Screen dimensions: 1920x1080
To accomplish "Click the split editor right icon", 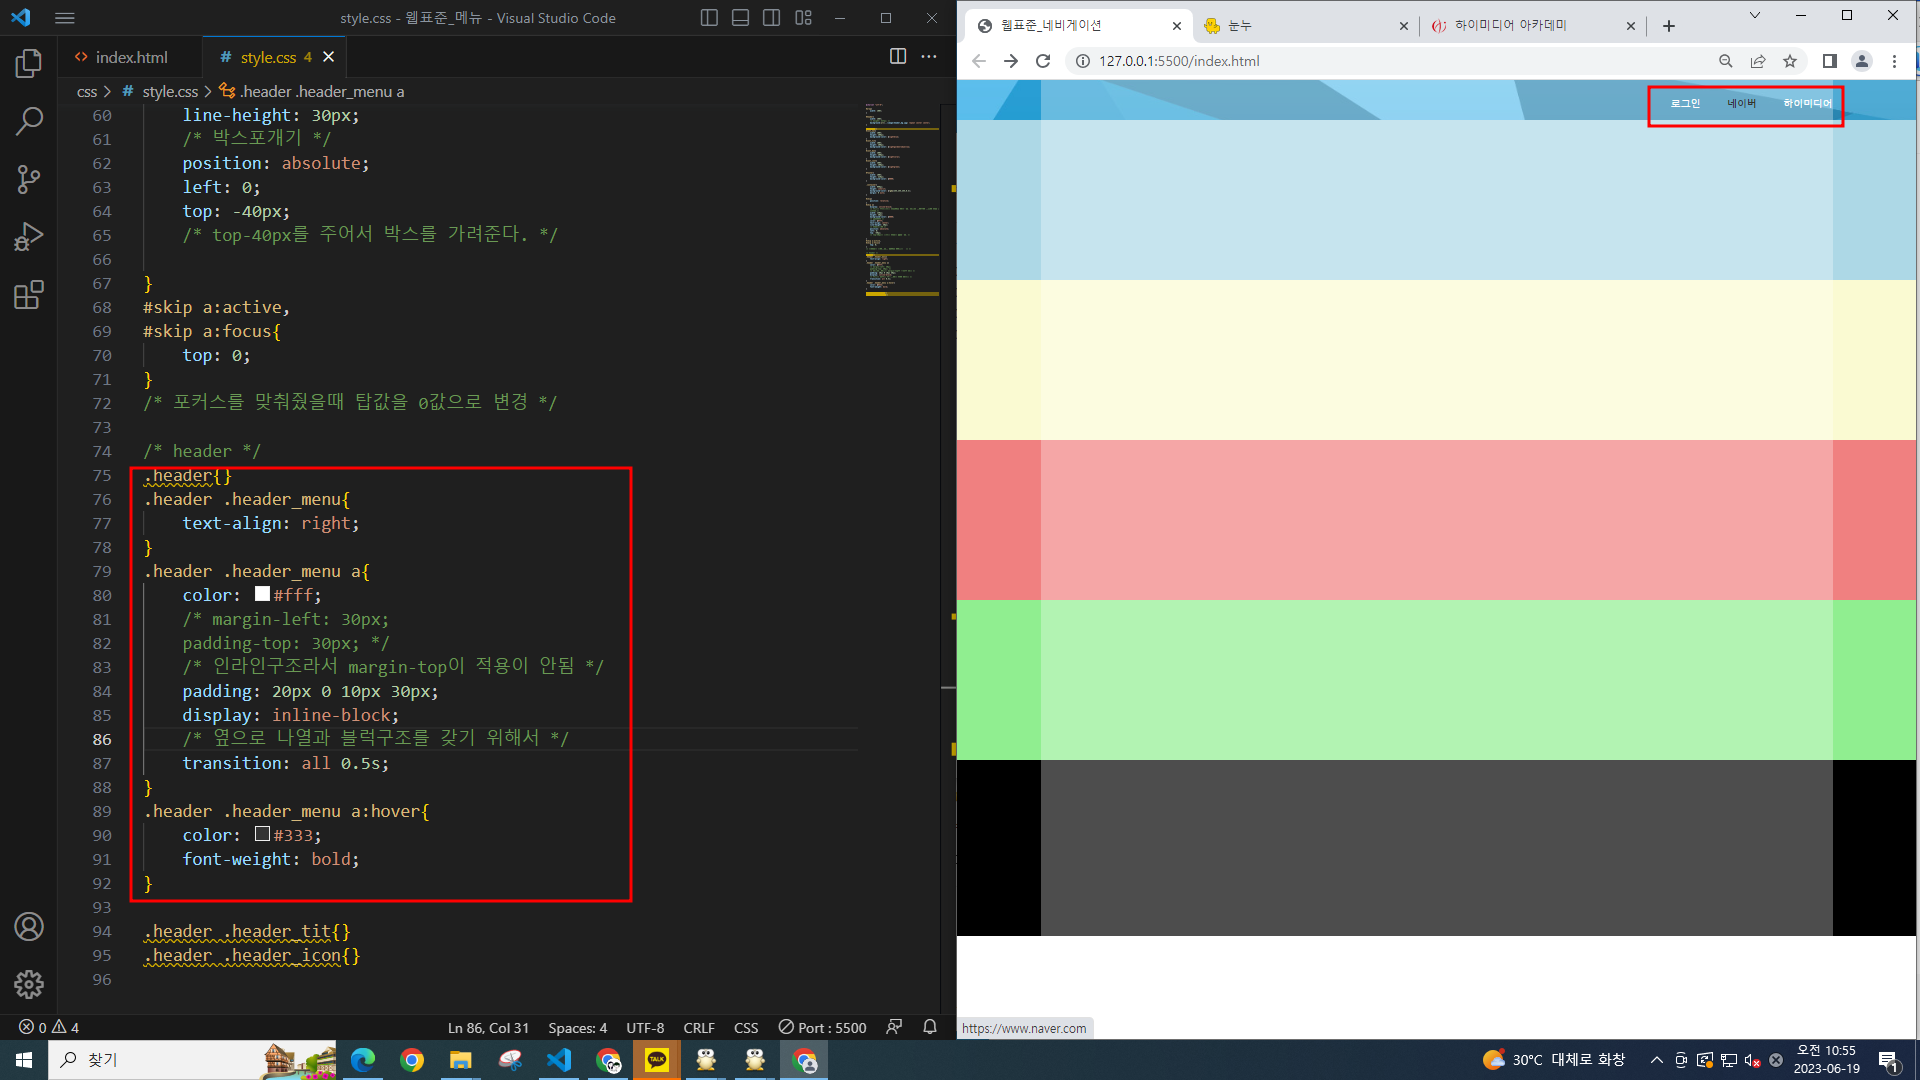I will coord(897,57).
